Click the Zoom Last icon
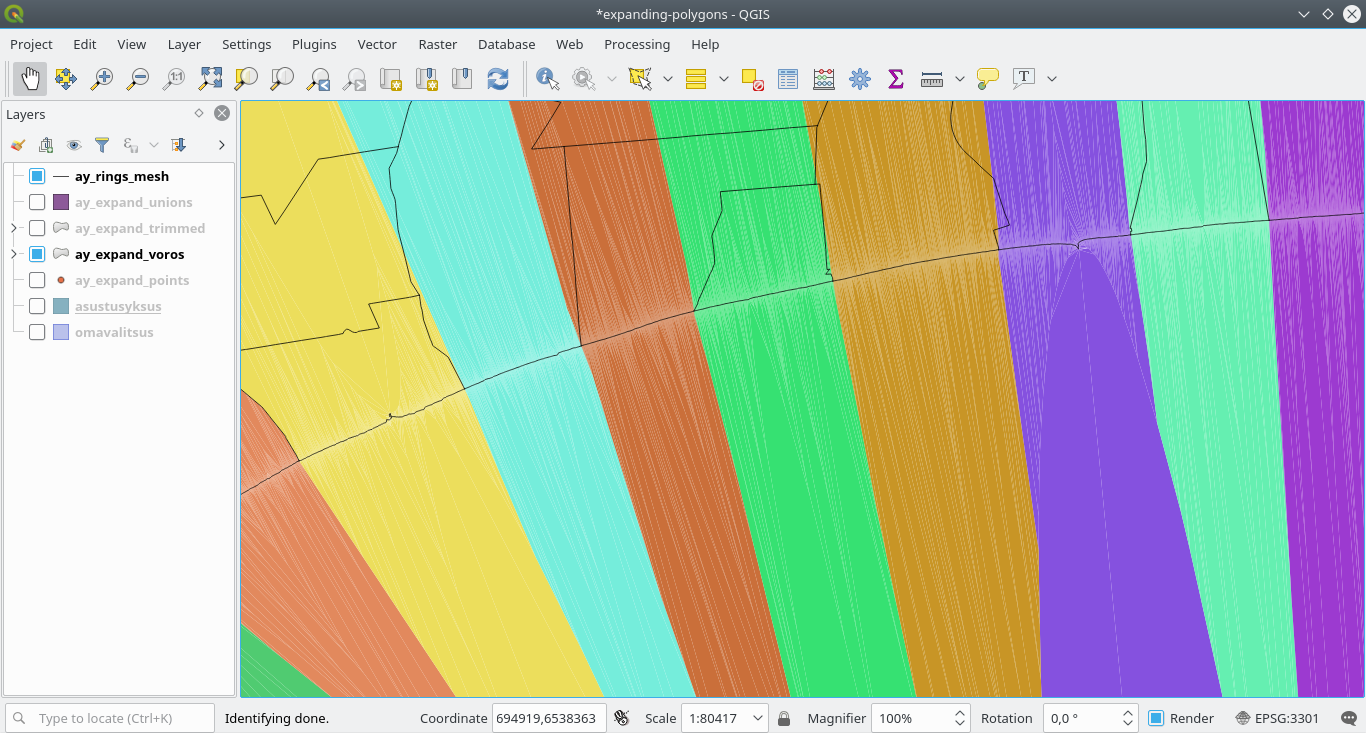Image resolution: width=1366 pixels, height=733 pixels. click(x=318, y=78)
